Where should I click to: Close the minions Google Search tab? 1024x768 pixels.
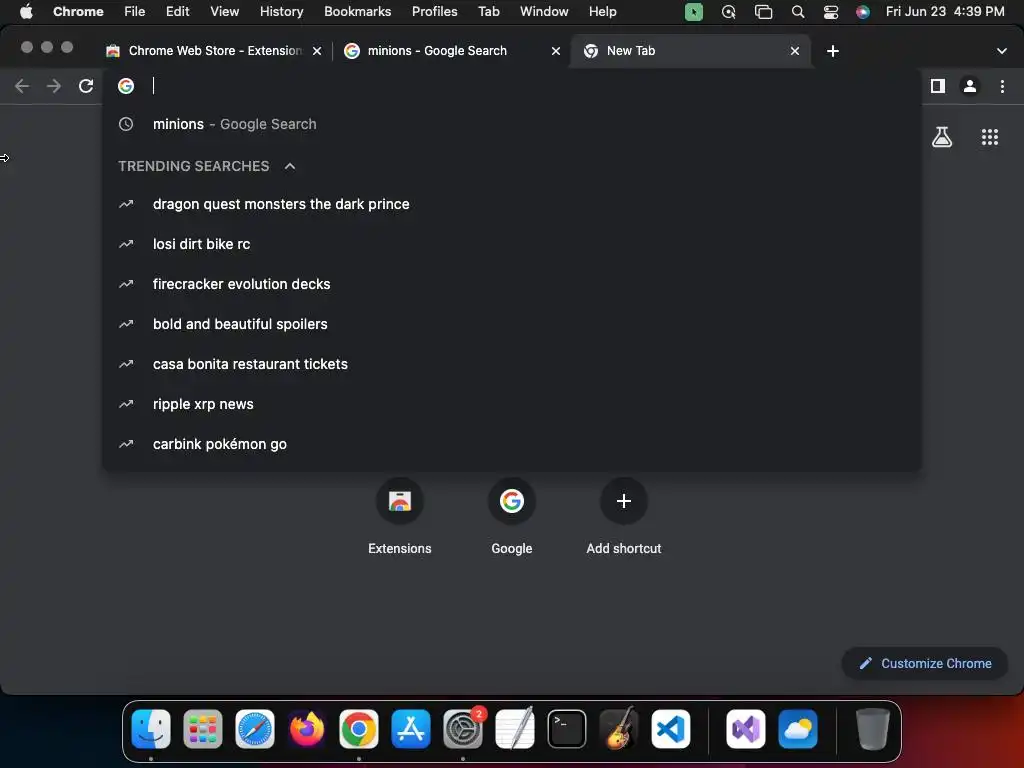pyautogui.click(x=556, y=51)
